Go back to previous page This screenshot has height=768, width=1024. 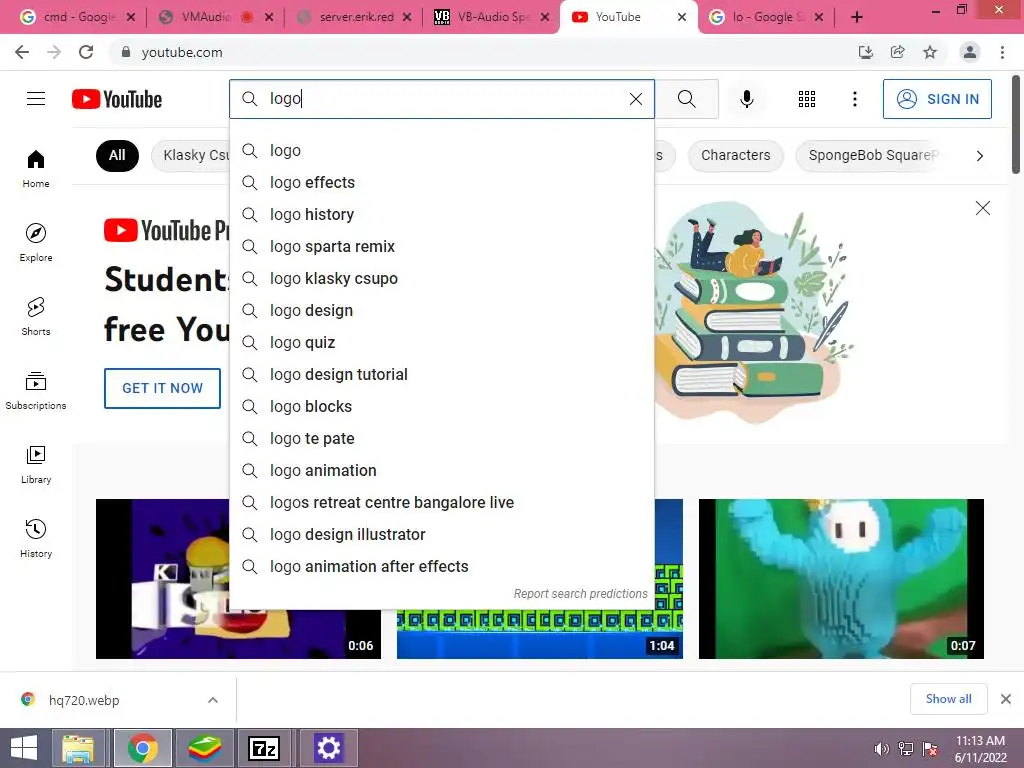coord(22,52)
